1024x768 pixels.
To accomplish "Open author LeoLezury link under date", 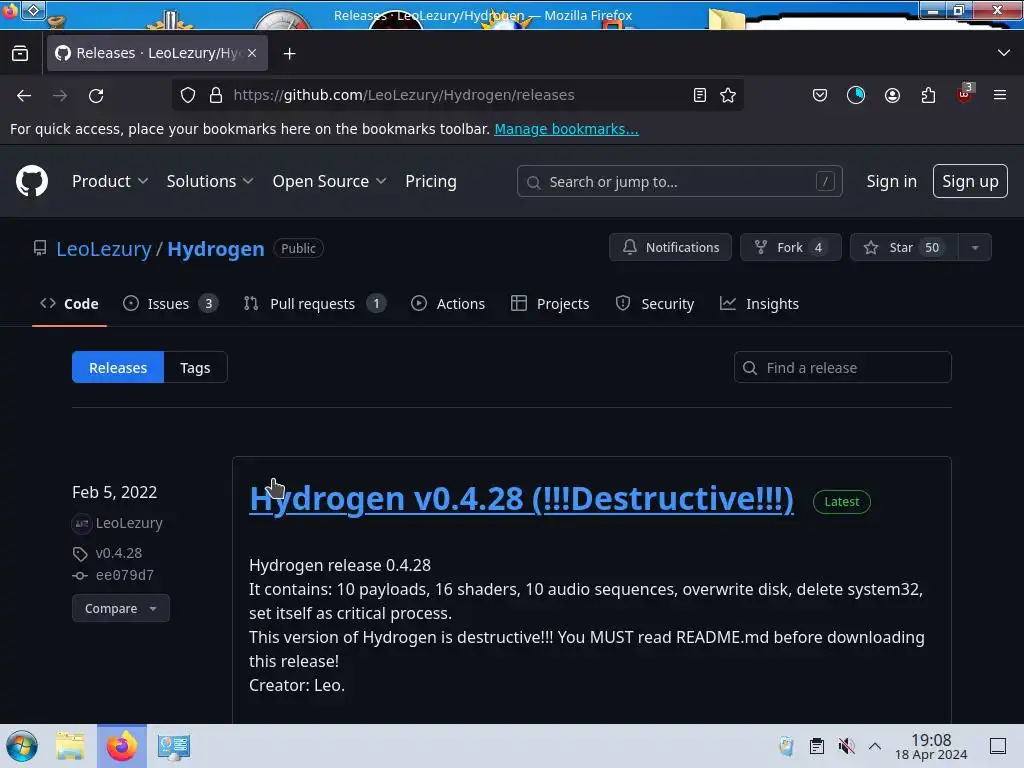I will point(129,523).
